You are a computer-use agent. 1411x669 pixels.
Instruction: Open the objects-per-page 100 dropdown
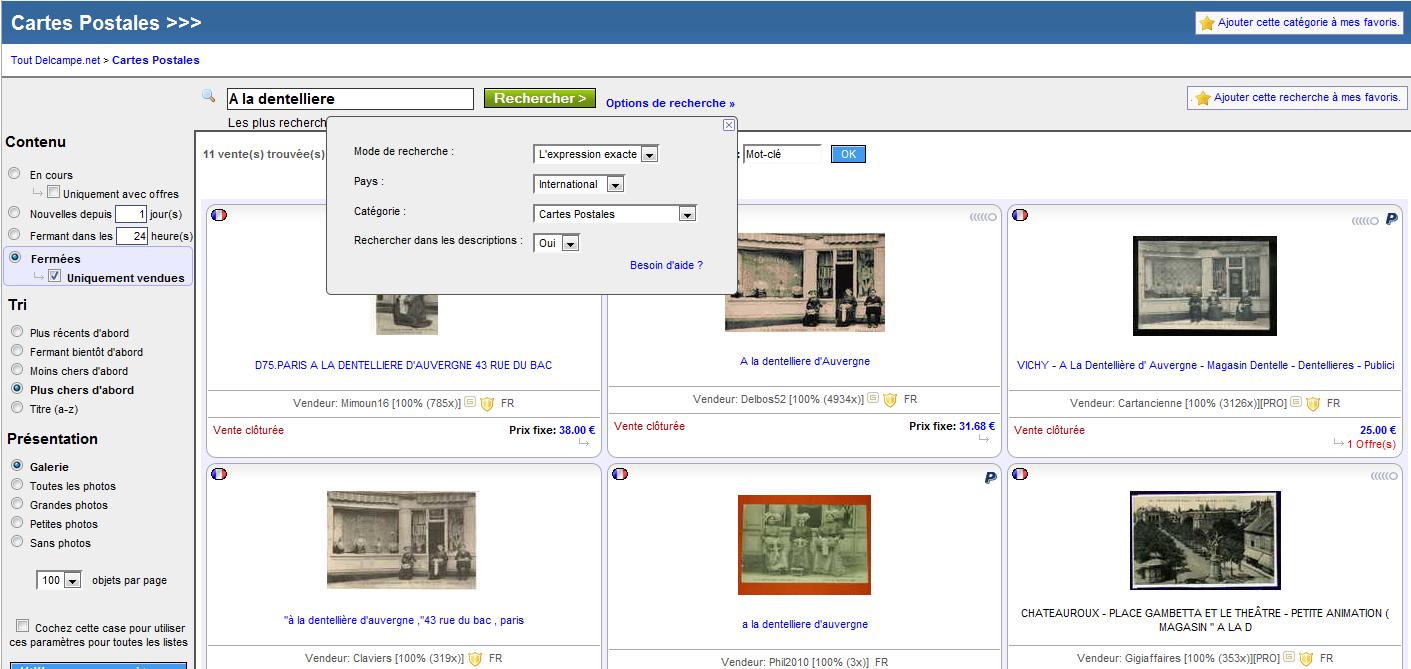pyautogui.click(x=59, y=581)
